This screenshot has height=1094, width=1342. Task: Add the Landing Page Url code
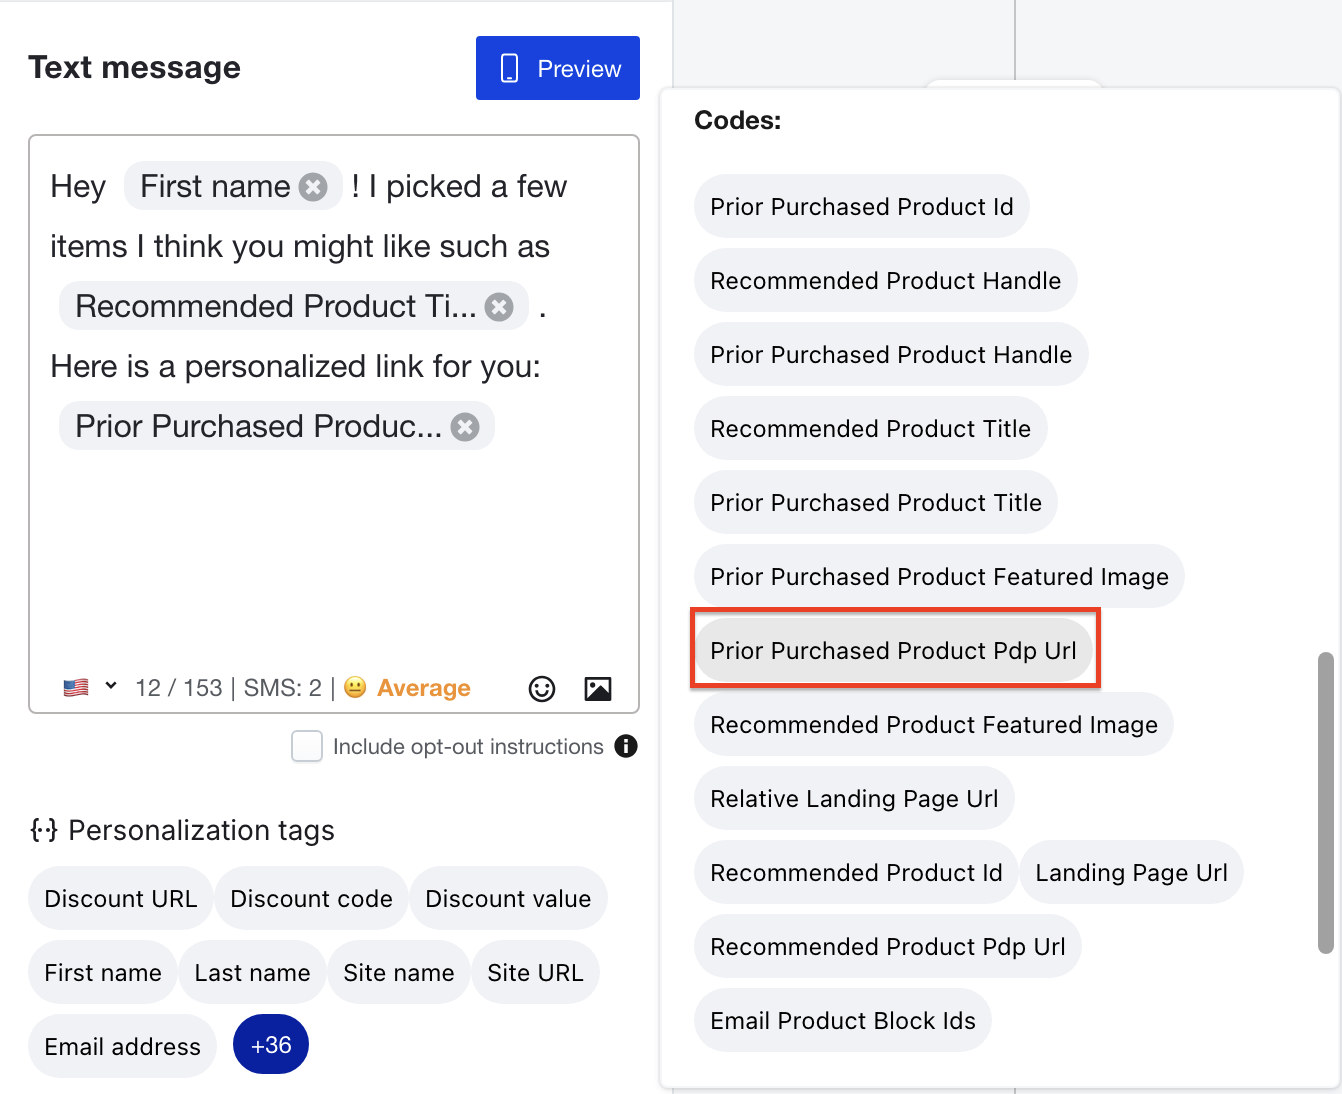pos(1131,873)
